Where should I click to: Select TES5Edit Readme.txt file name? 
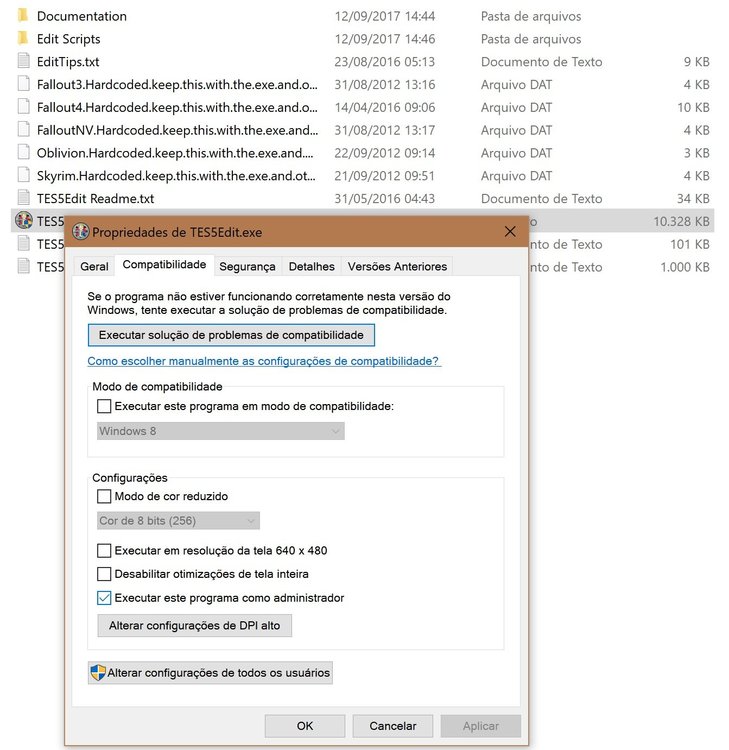[95, 199]
